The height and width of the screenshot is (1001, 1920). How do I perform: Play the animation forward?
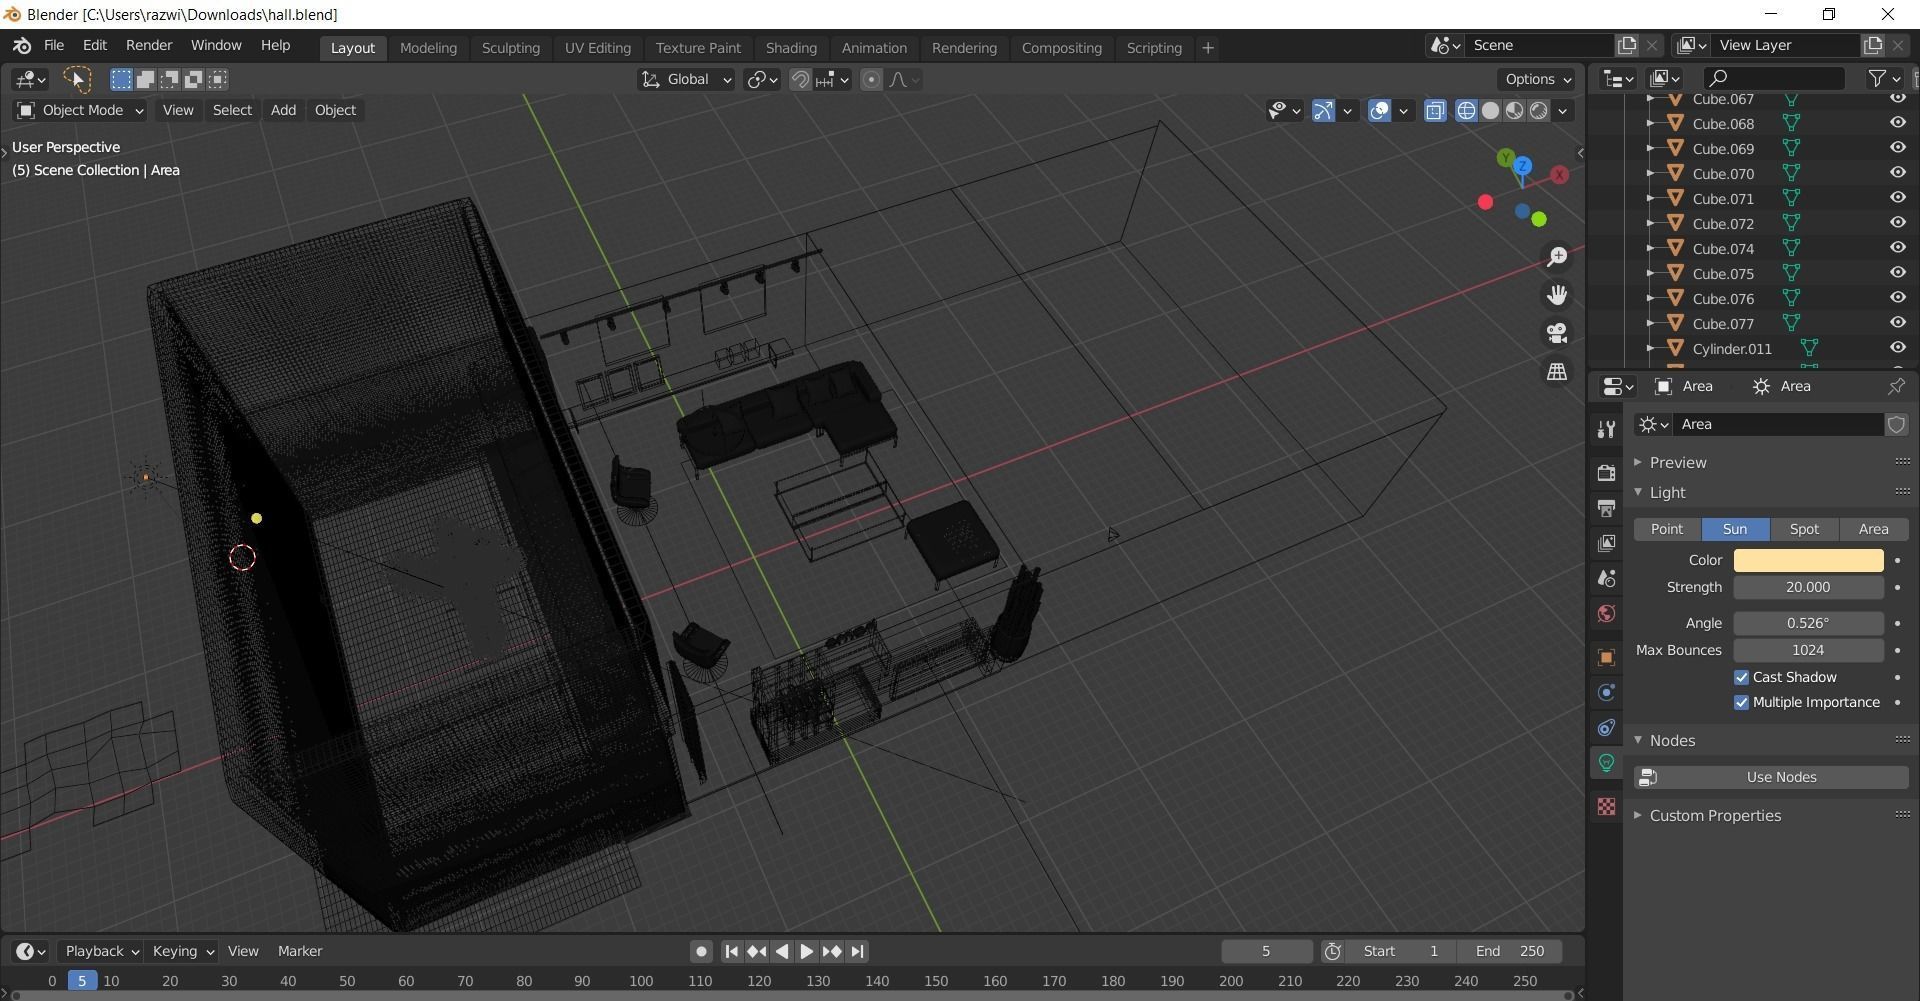807,952
